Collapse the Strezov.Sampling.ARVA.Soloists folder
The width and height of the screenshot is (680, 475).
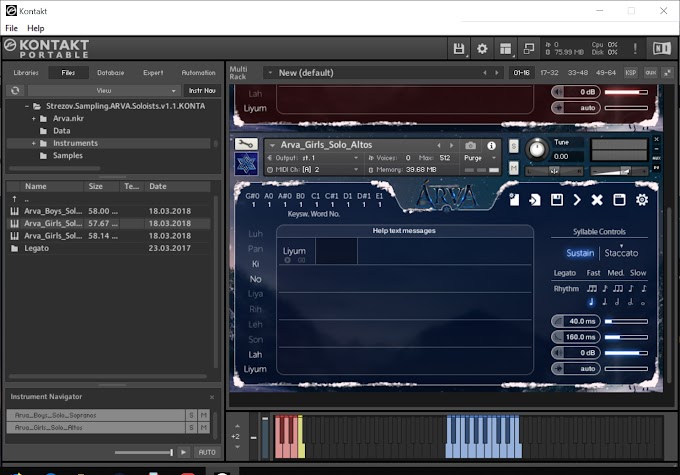point(27,106)
